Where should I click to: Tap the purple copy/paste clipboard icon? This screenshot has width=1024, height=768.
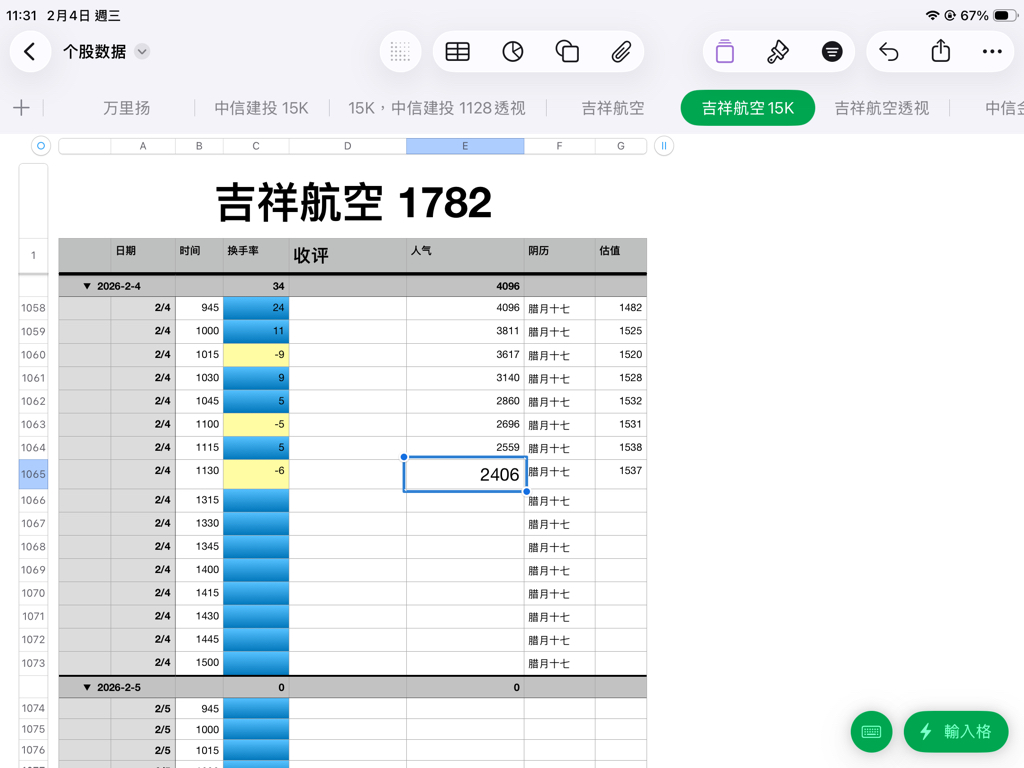click(724, 52)
